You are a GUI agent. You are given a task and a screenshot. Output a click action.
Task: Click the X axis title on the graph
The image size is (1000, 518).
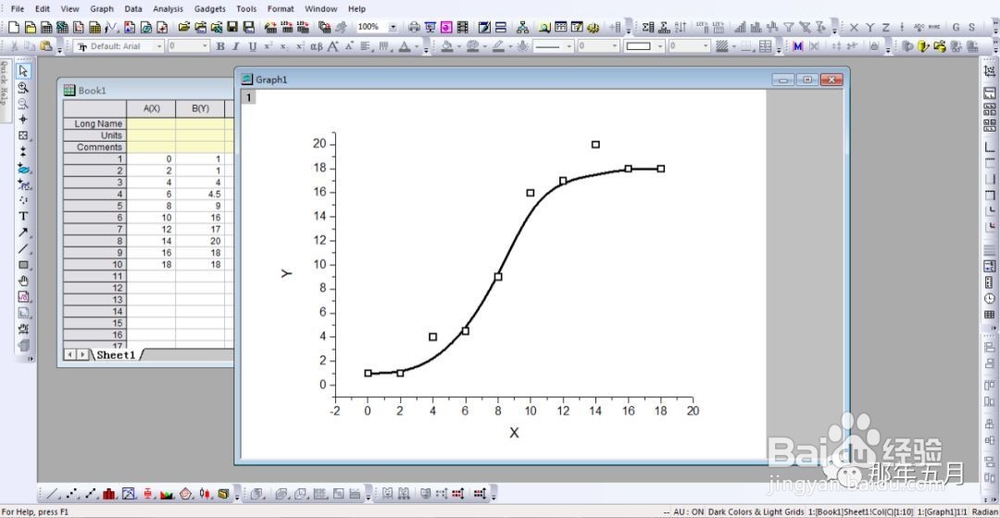tap(514, 433)
